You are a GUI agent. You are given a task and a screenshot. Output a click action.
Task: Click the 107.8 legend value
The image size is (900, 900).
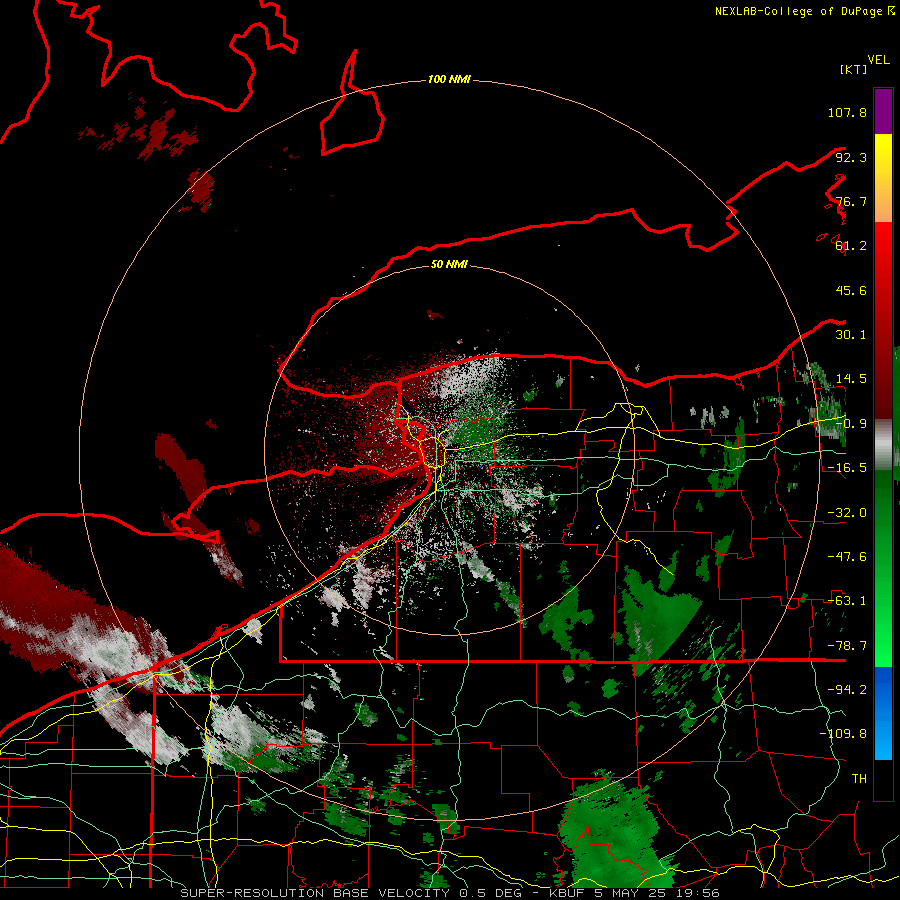(x=847, y=112)
